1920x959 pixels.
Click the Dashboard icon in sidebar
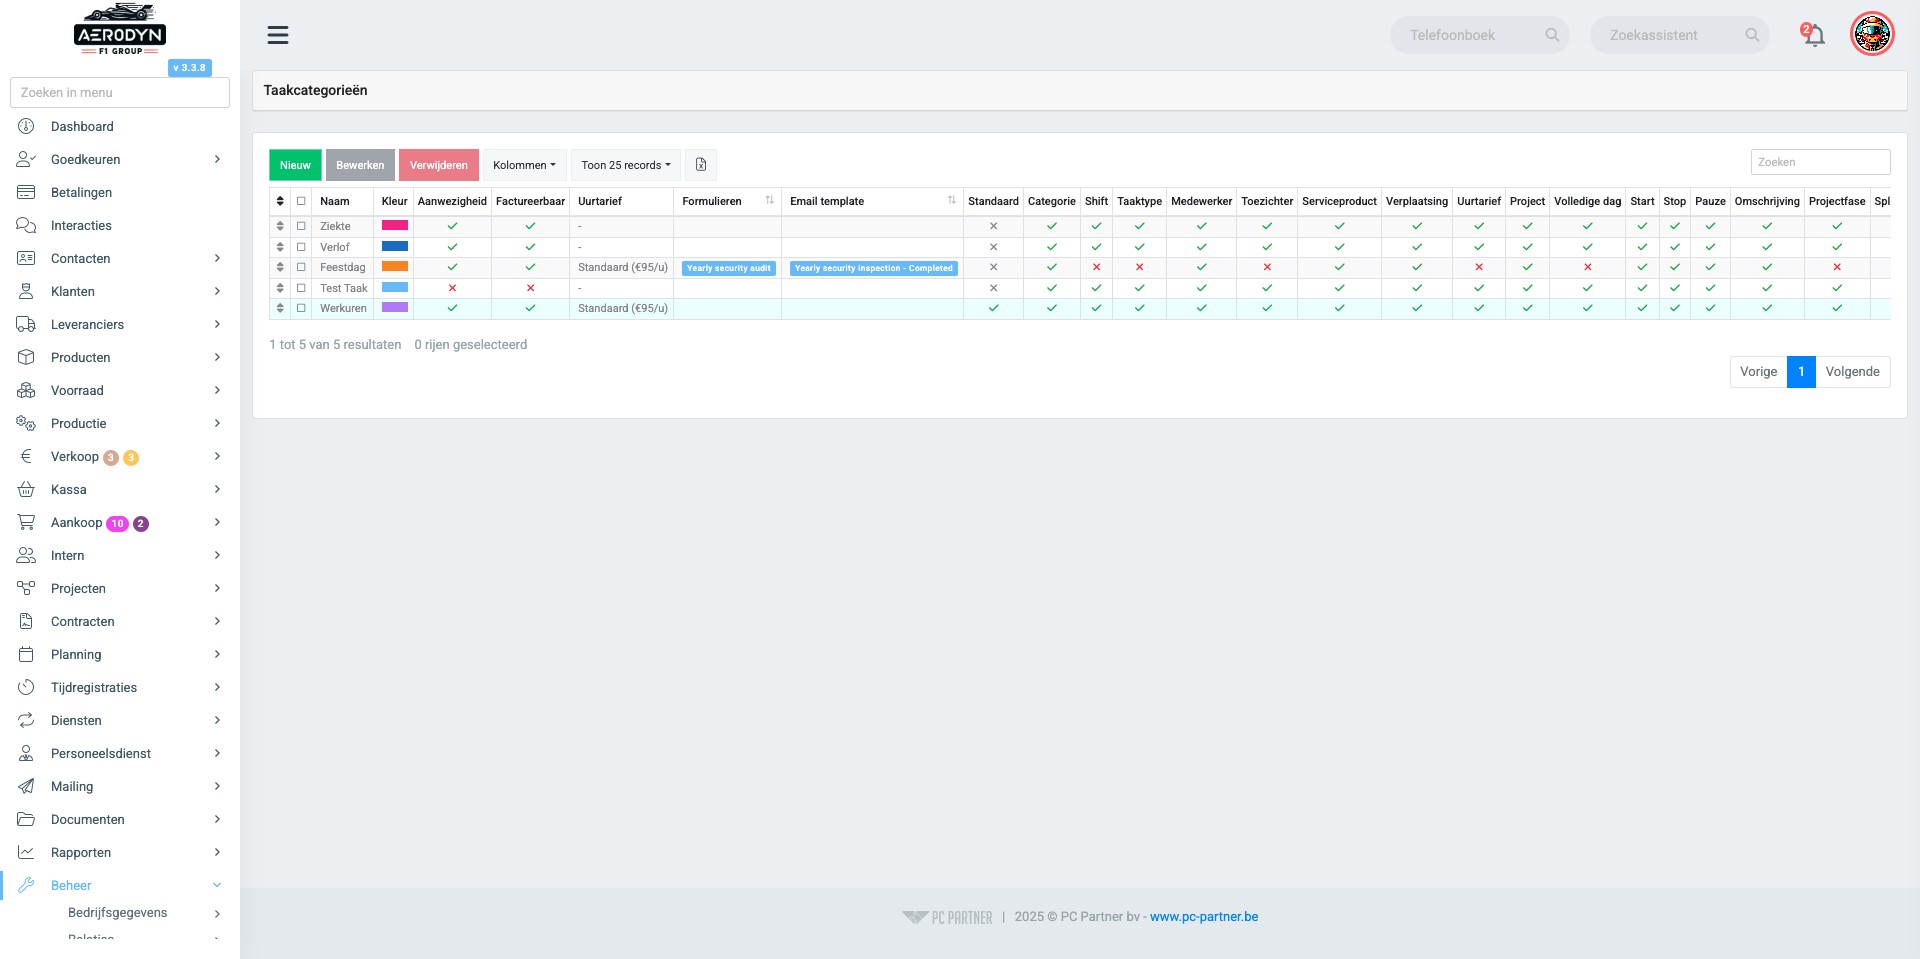(26, 126)
